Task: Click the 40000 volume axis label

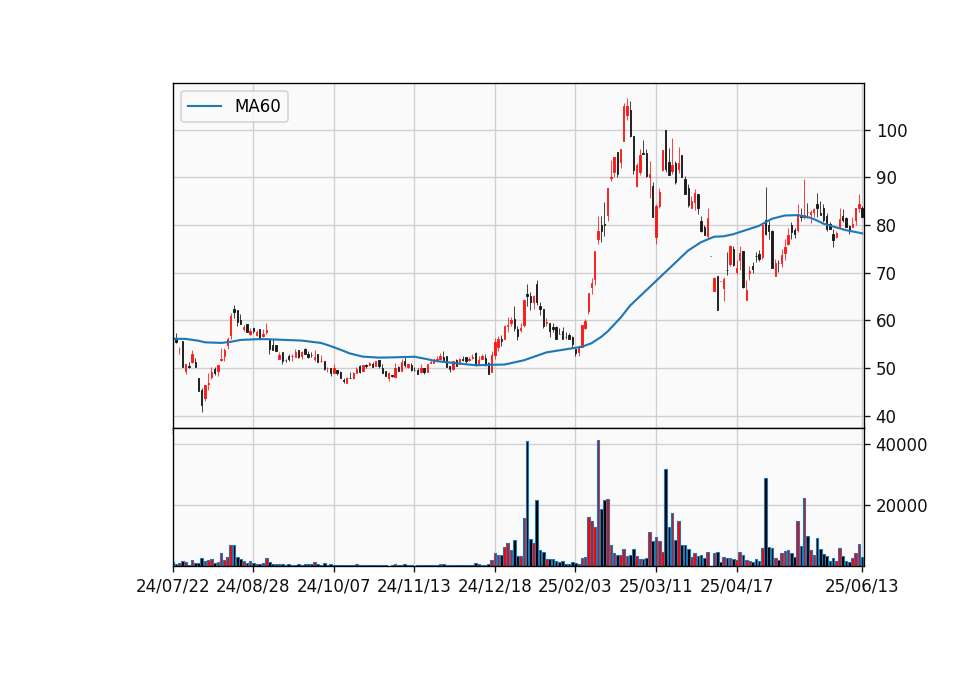Action: tap(902, 445)
